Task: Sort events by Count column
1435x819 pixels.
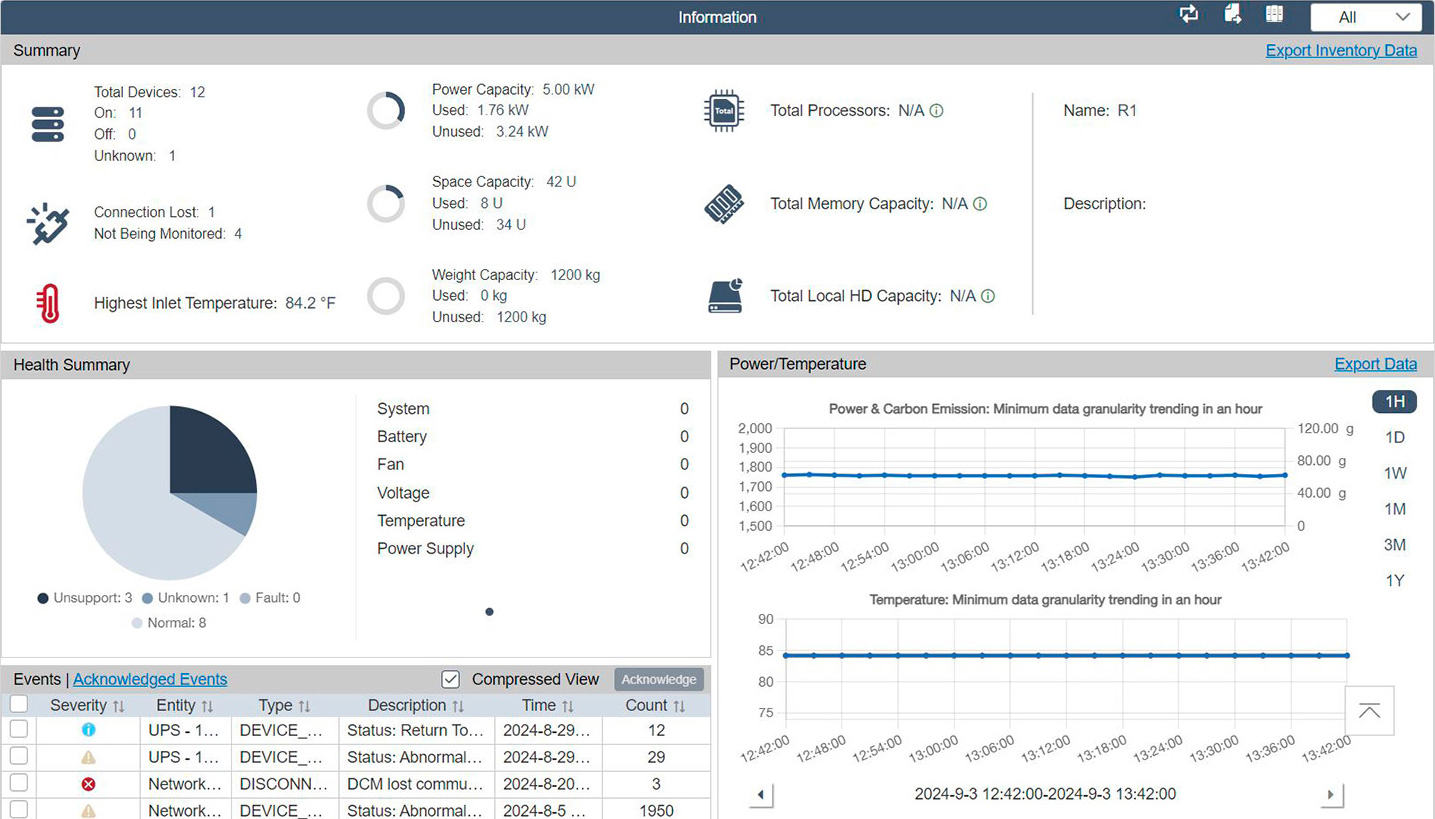Action: 656,705
